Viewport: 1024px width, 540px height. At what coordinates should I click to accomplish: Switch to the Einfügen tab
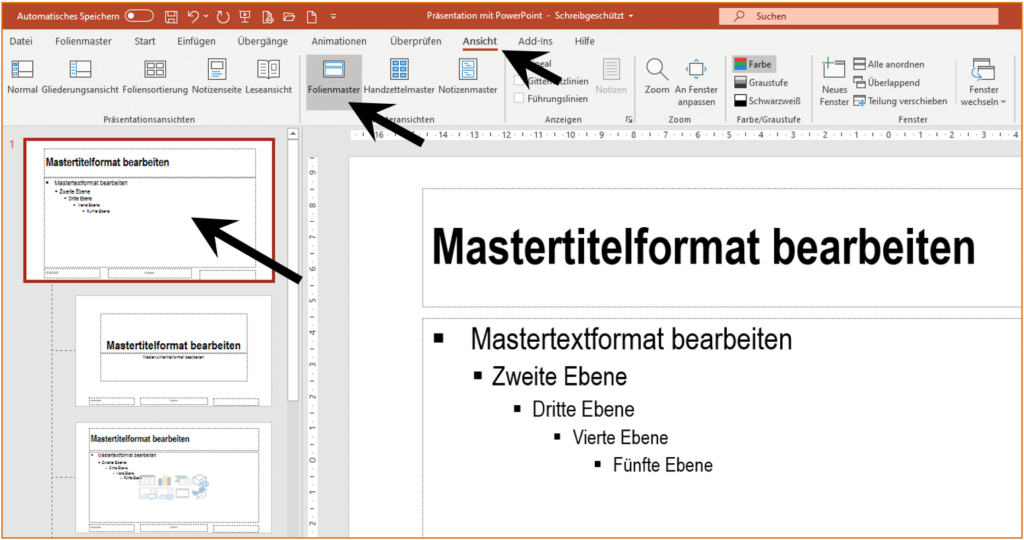[x=196, y=41]
